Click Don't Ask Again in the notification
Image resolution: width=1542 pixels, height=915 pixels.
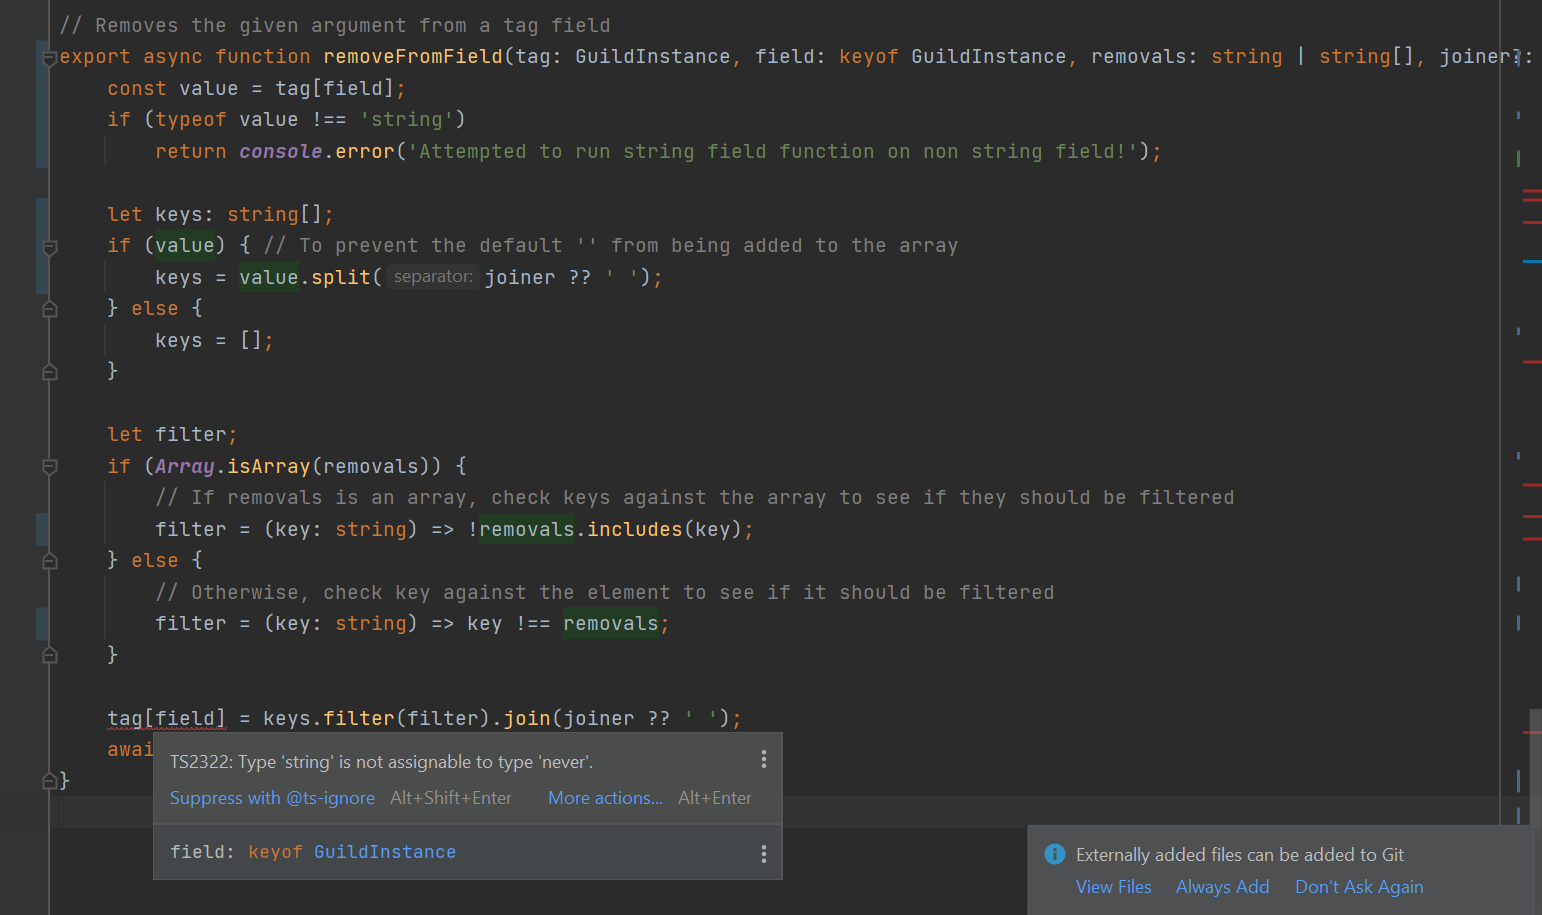click(1359, 887)
